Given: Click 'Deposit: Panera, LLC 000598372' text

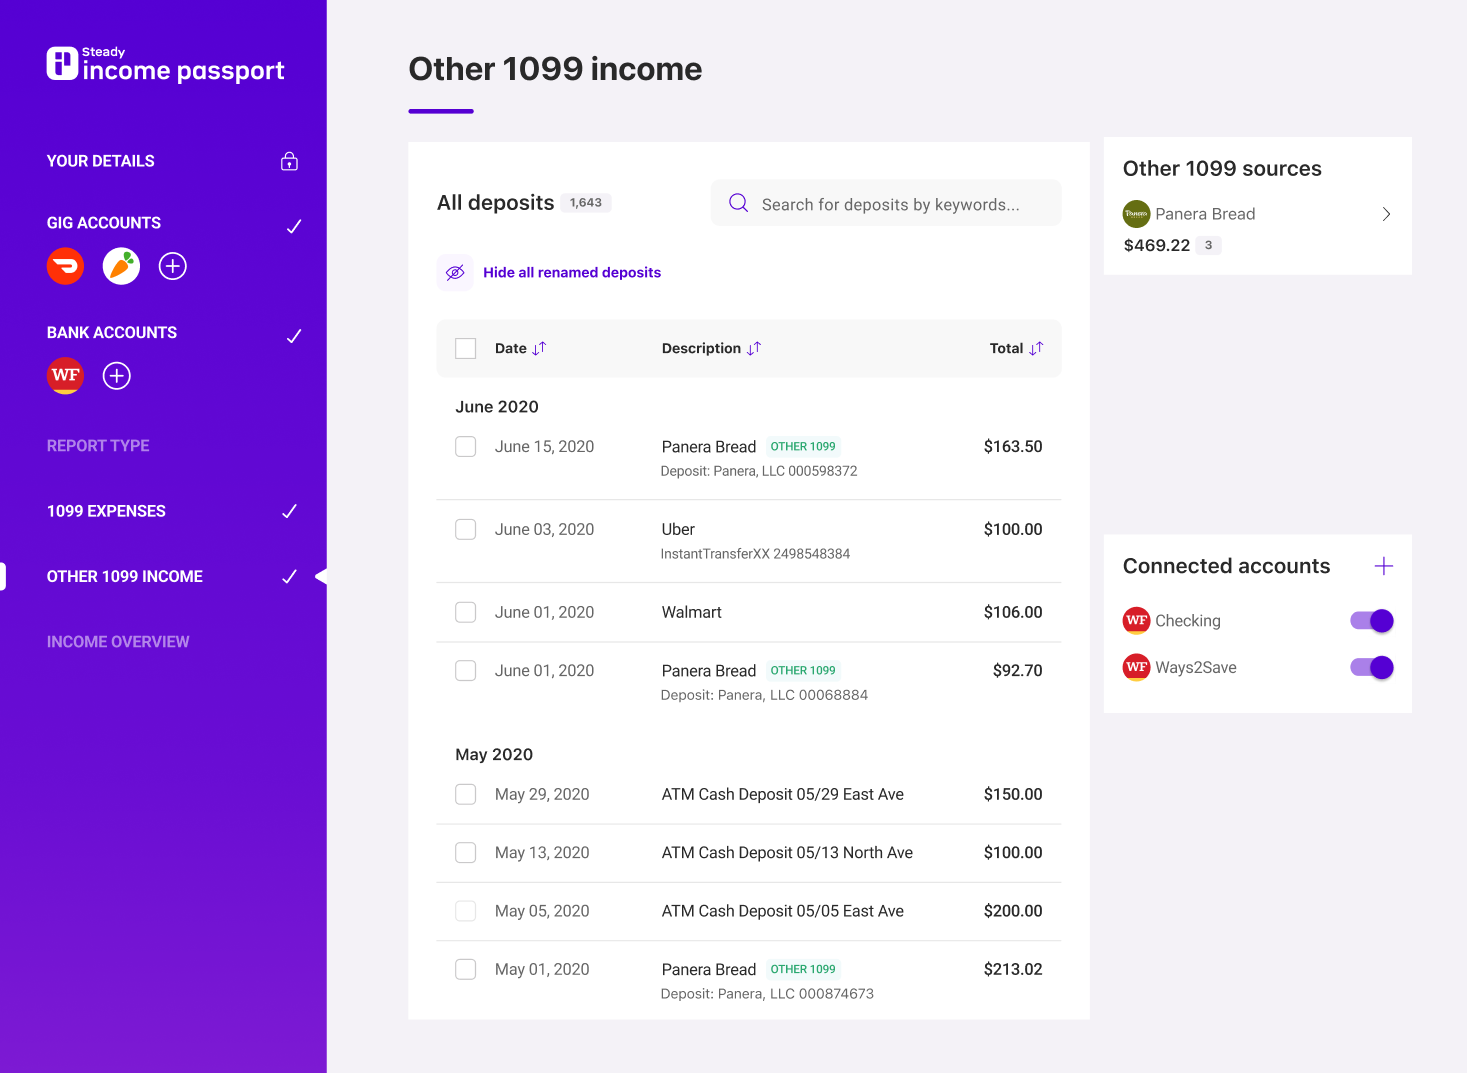Looking at the screenshot, I should click(x=759, y=471).
